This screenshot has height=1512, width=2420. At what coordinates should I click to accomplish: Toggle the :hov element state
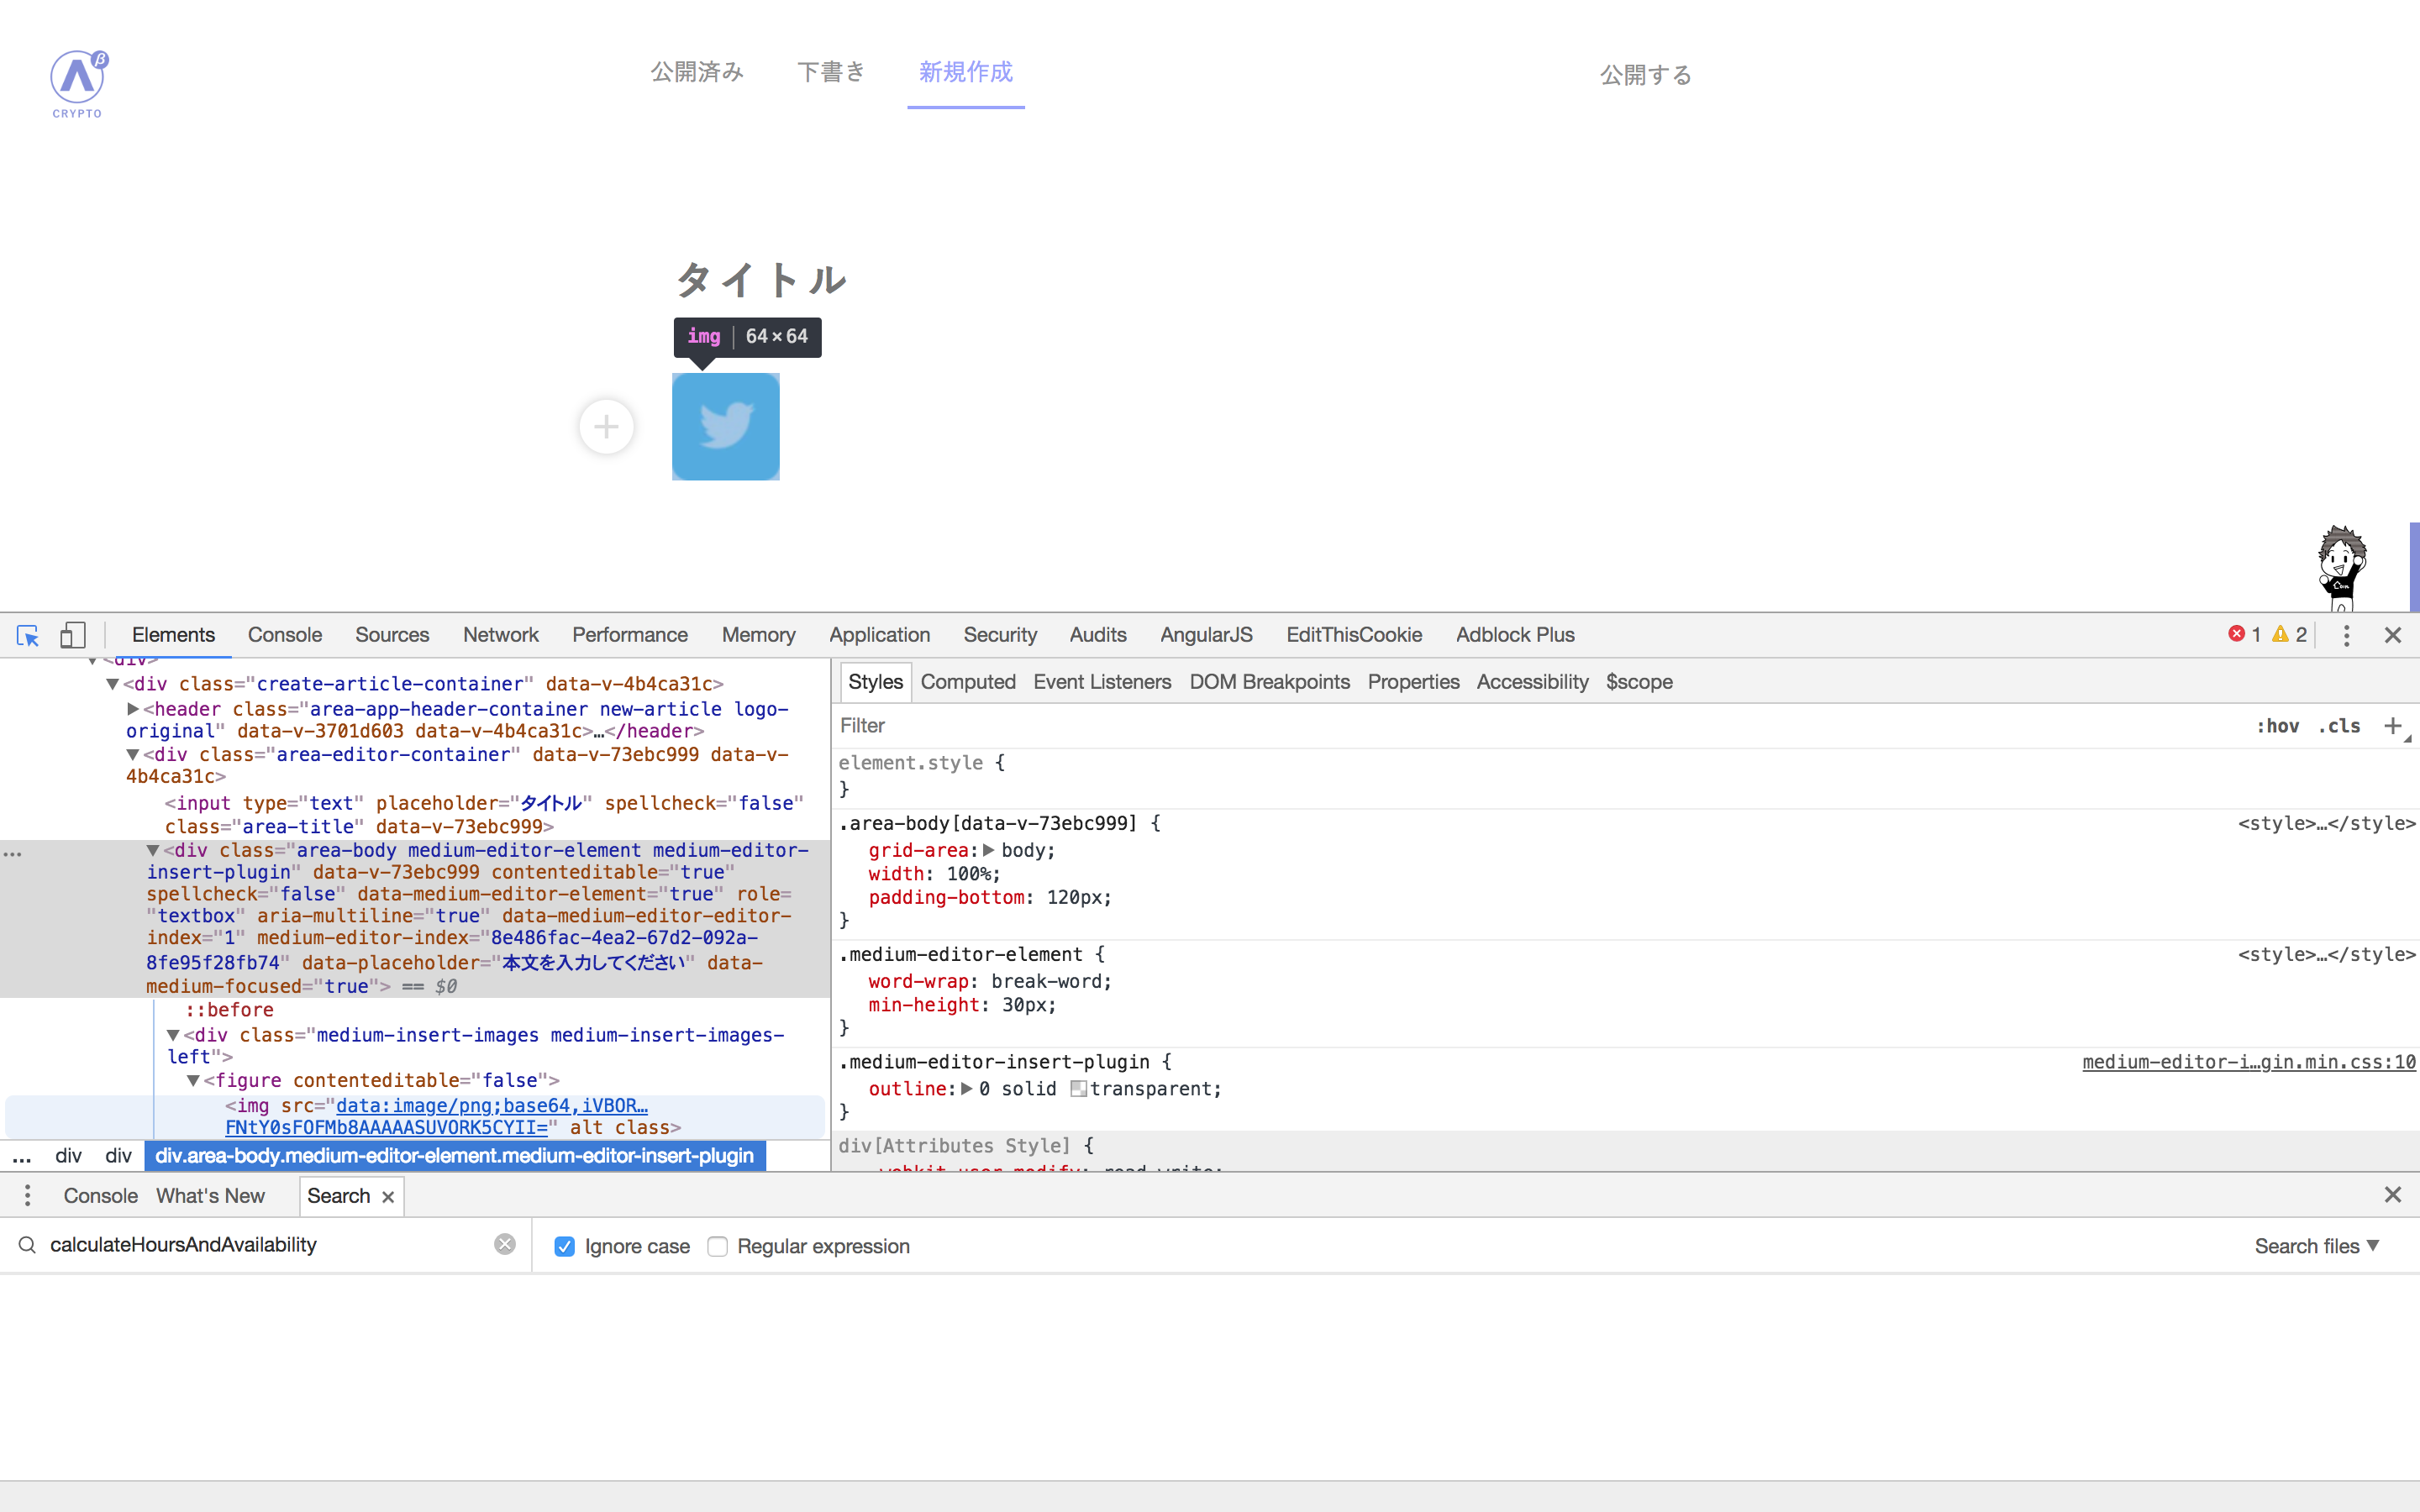(2277, 726)
